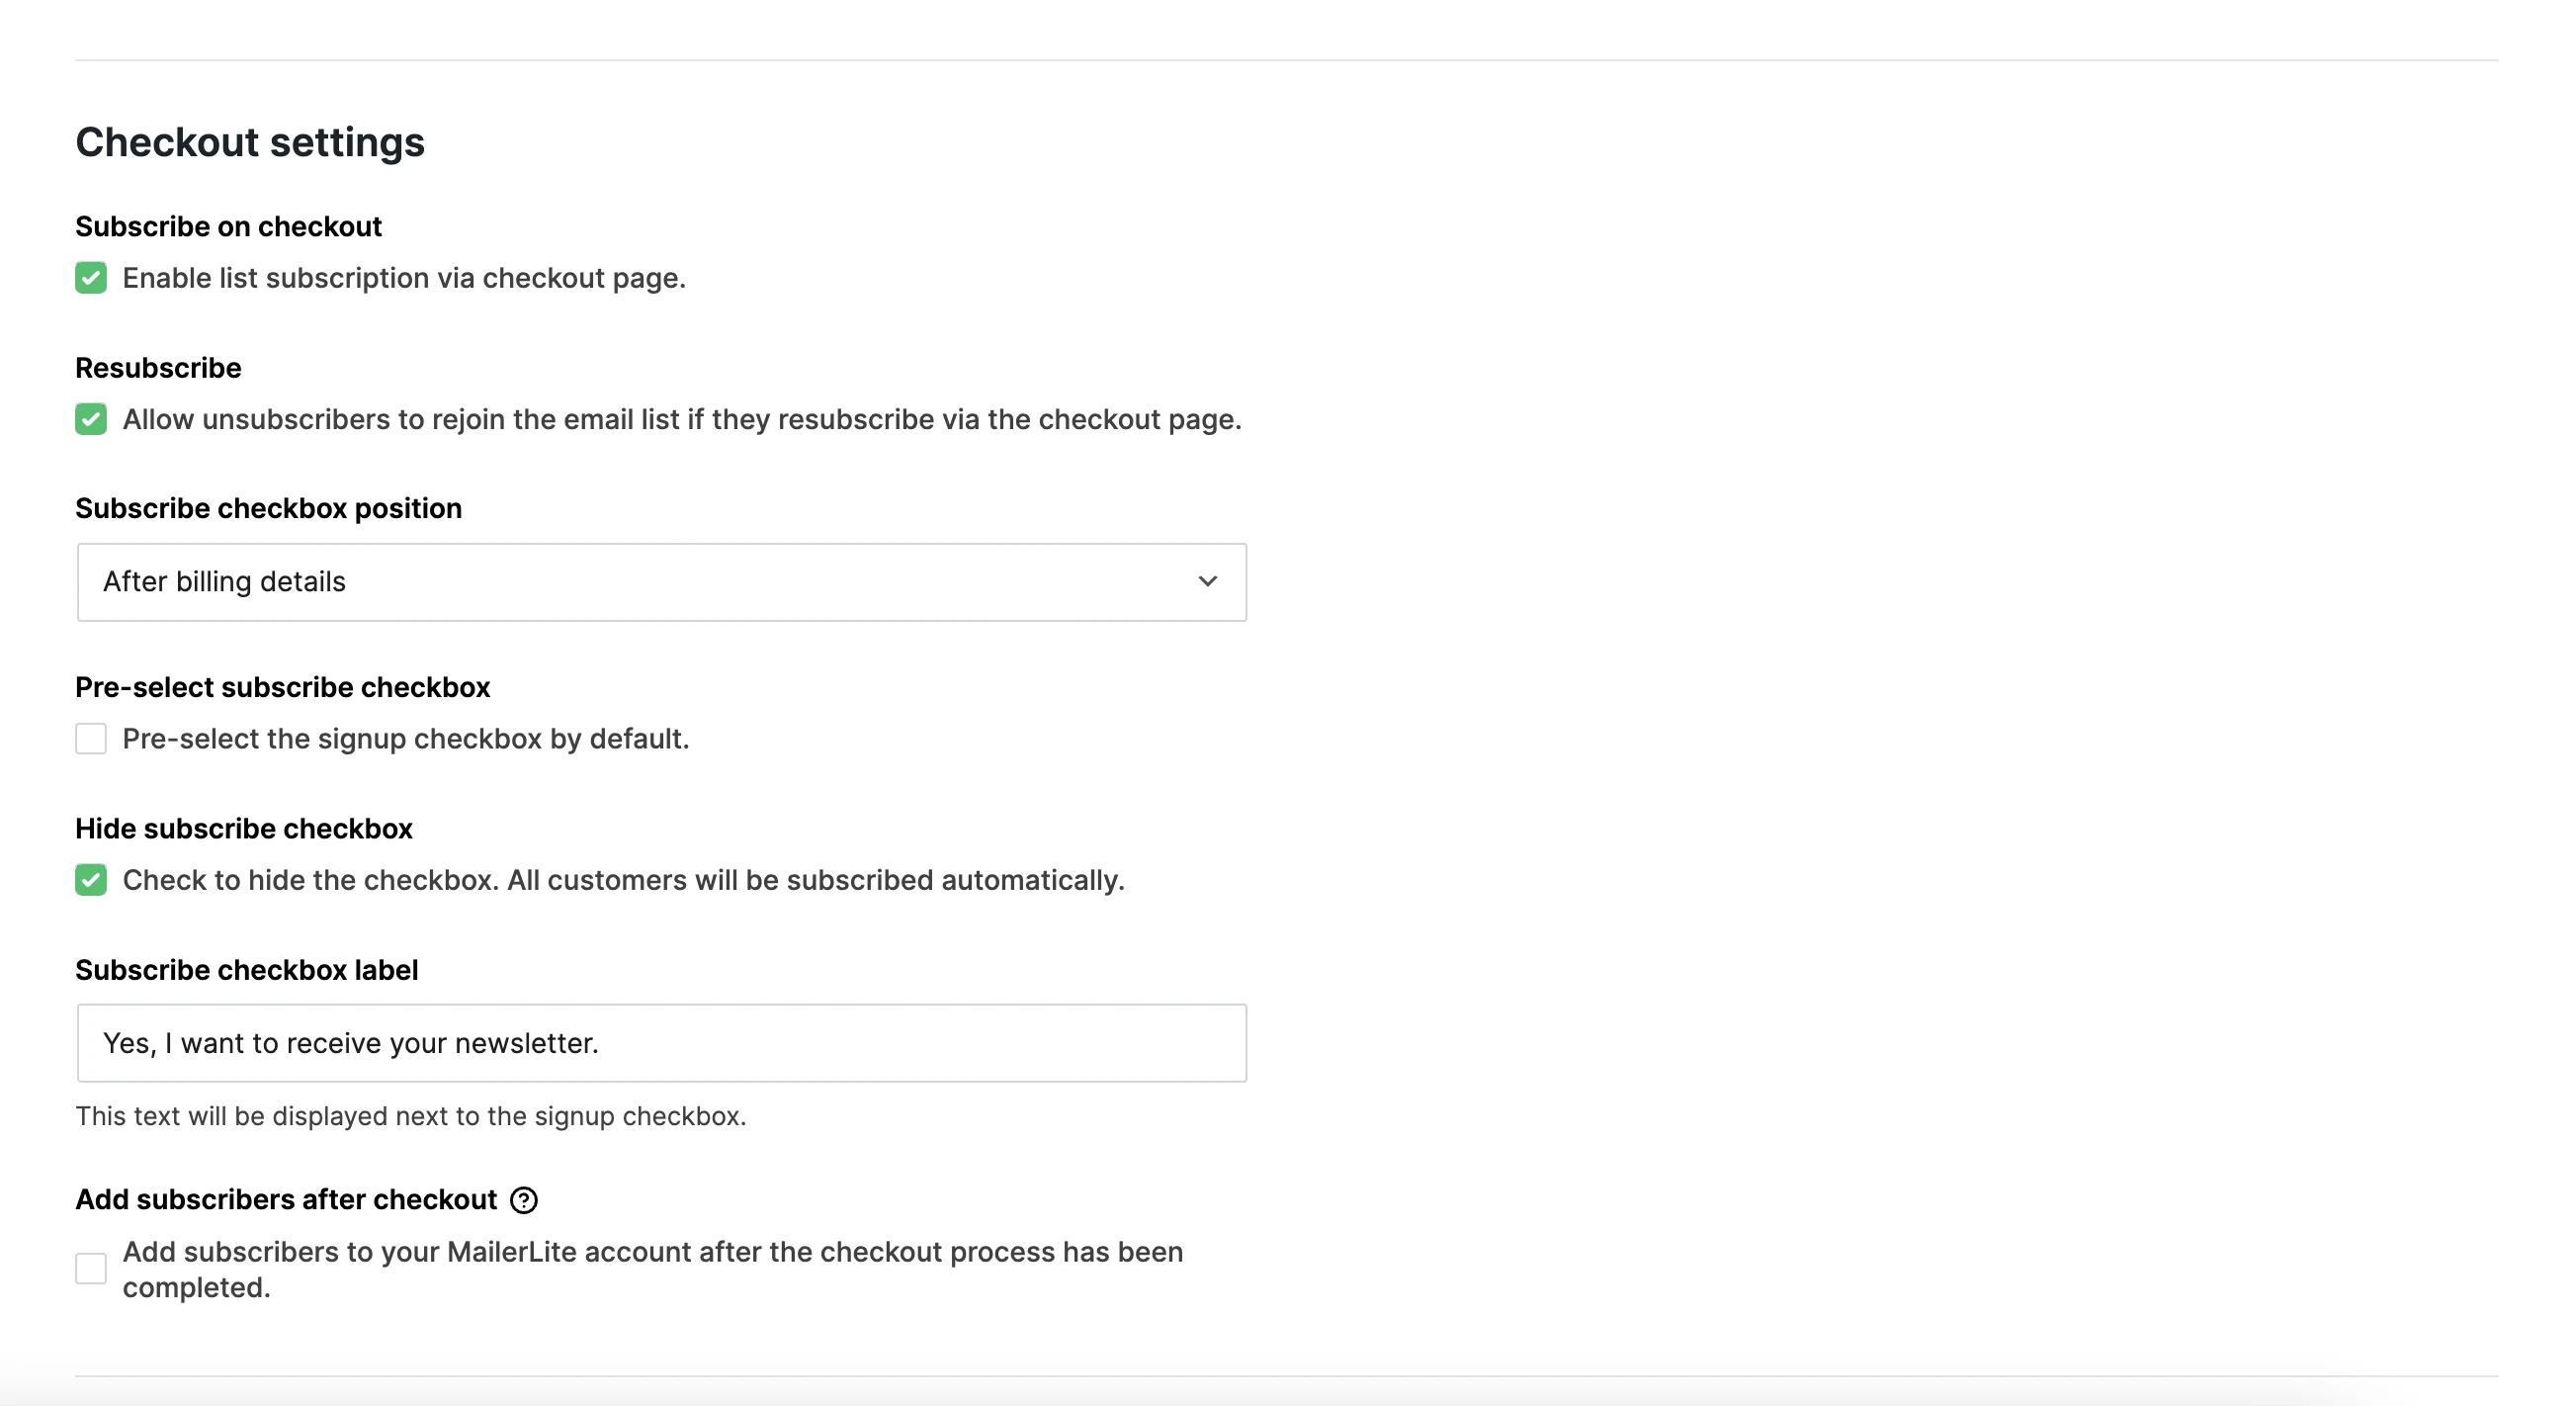The width and height of the screenshot is (2576, 1406).
Task: Open help tooltip for Add subscribers after checkout
Action: (524, 1200)
